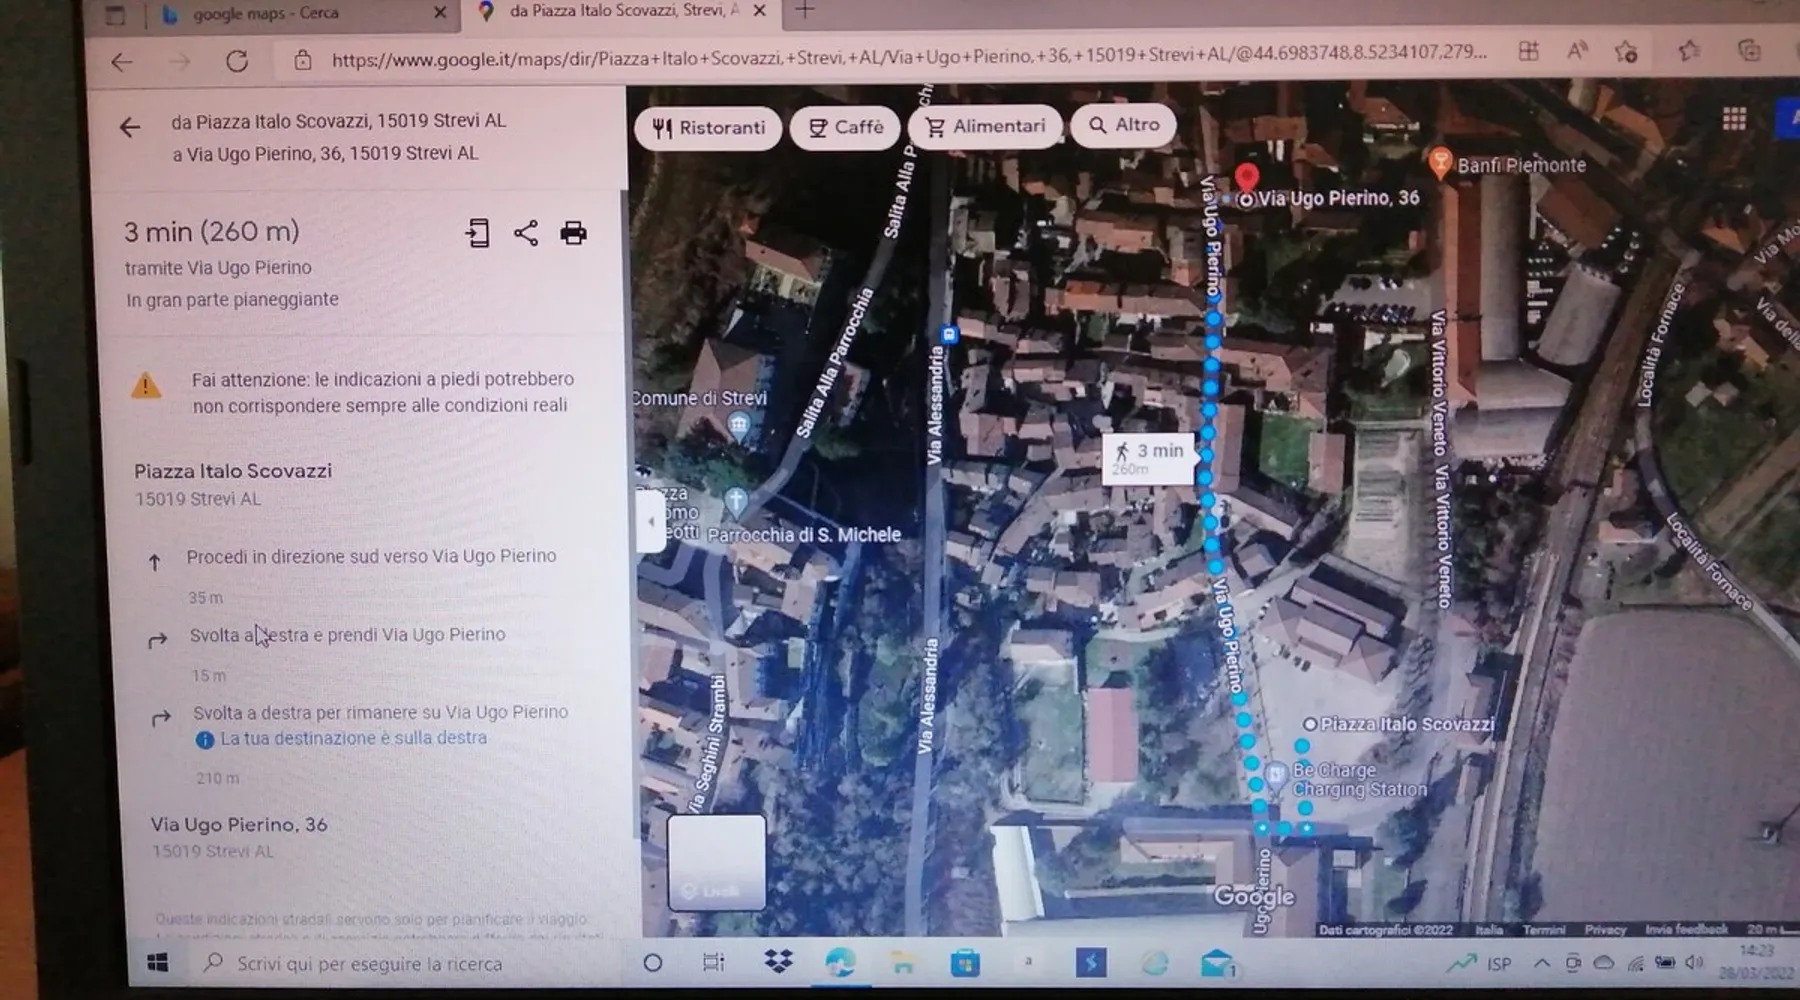Select step Svolta a destra per rimanere
The height and width of the screenshot is (1000, 1800).
pos(380,712)
